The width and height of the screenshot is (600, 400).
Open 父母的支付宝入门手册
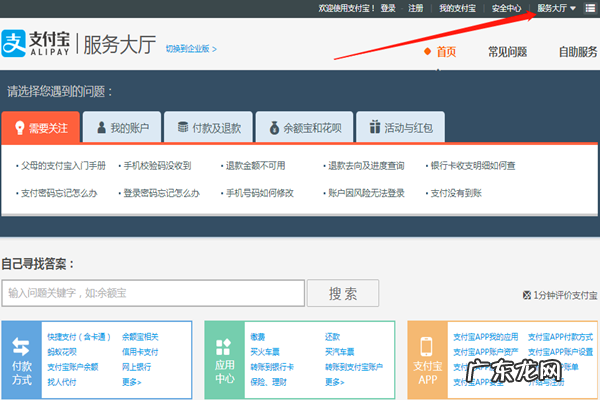point(63,166)
